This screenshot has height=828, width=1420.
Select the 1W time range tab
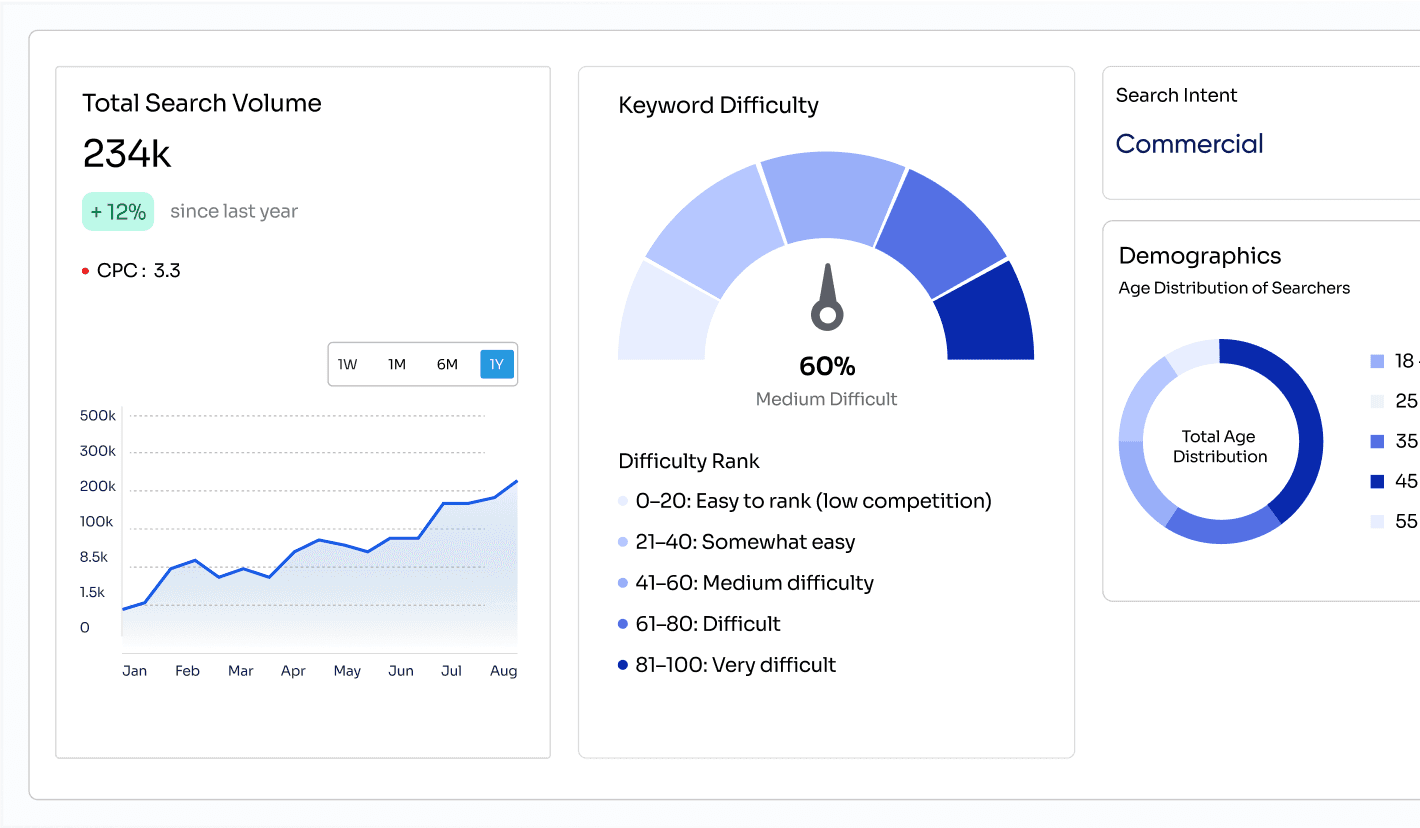348,364
